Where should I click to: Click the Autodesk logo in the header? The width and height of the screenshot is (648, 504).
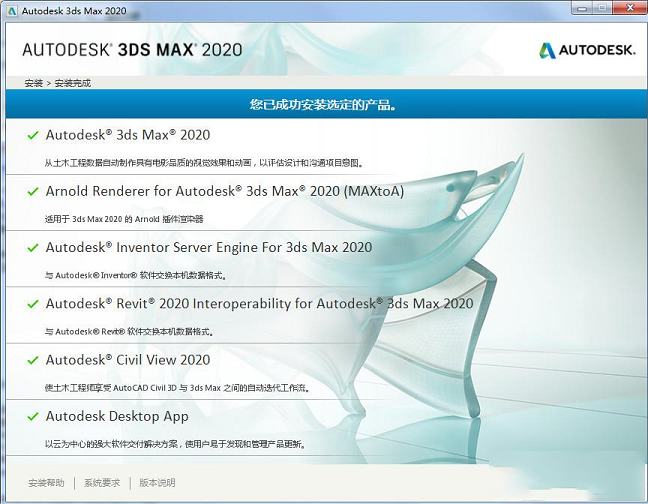click(587, 50)
